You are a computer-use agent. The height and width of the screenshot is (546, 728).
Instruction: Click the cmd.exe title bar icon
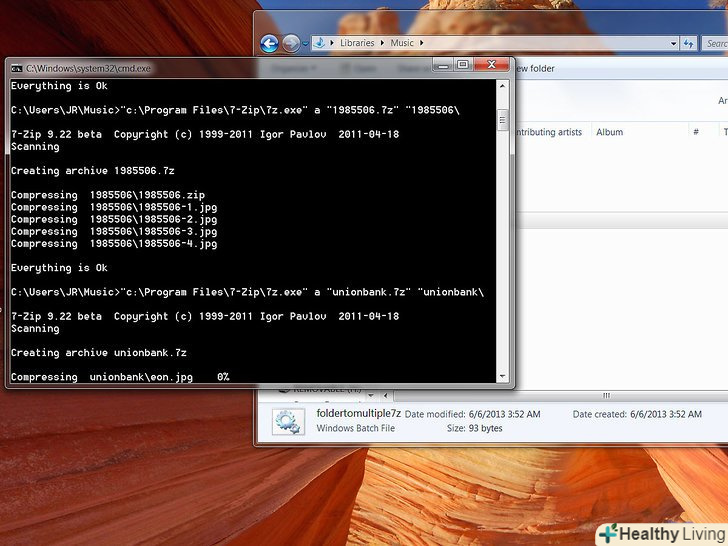(16, 68)
